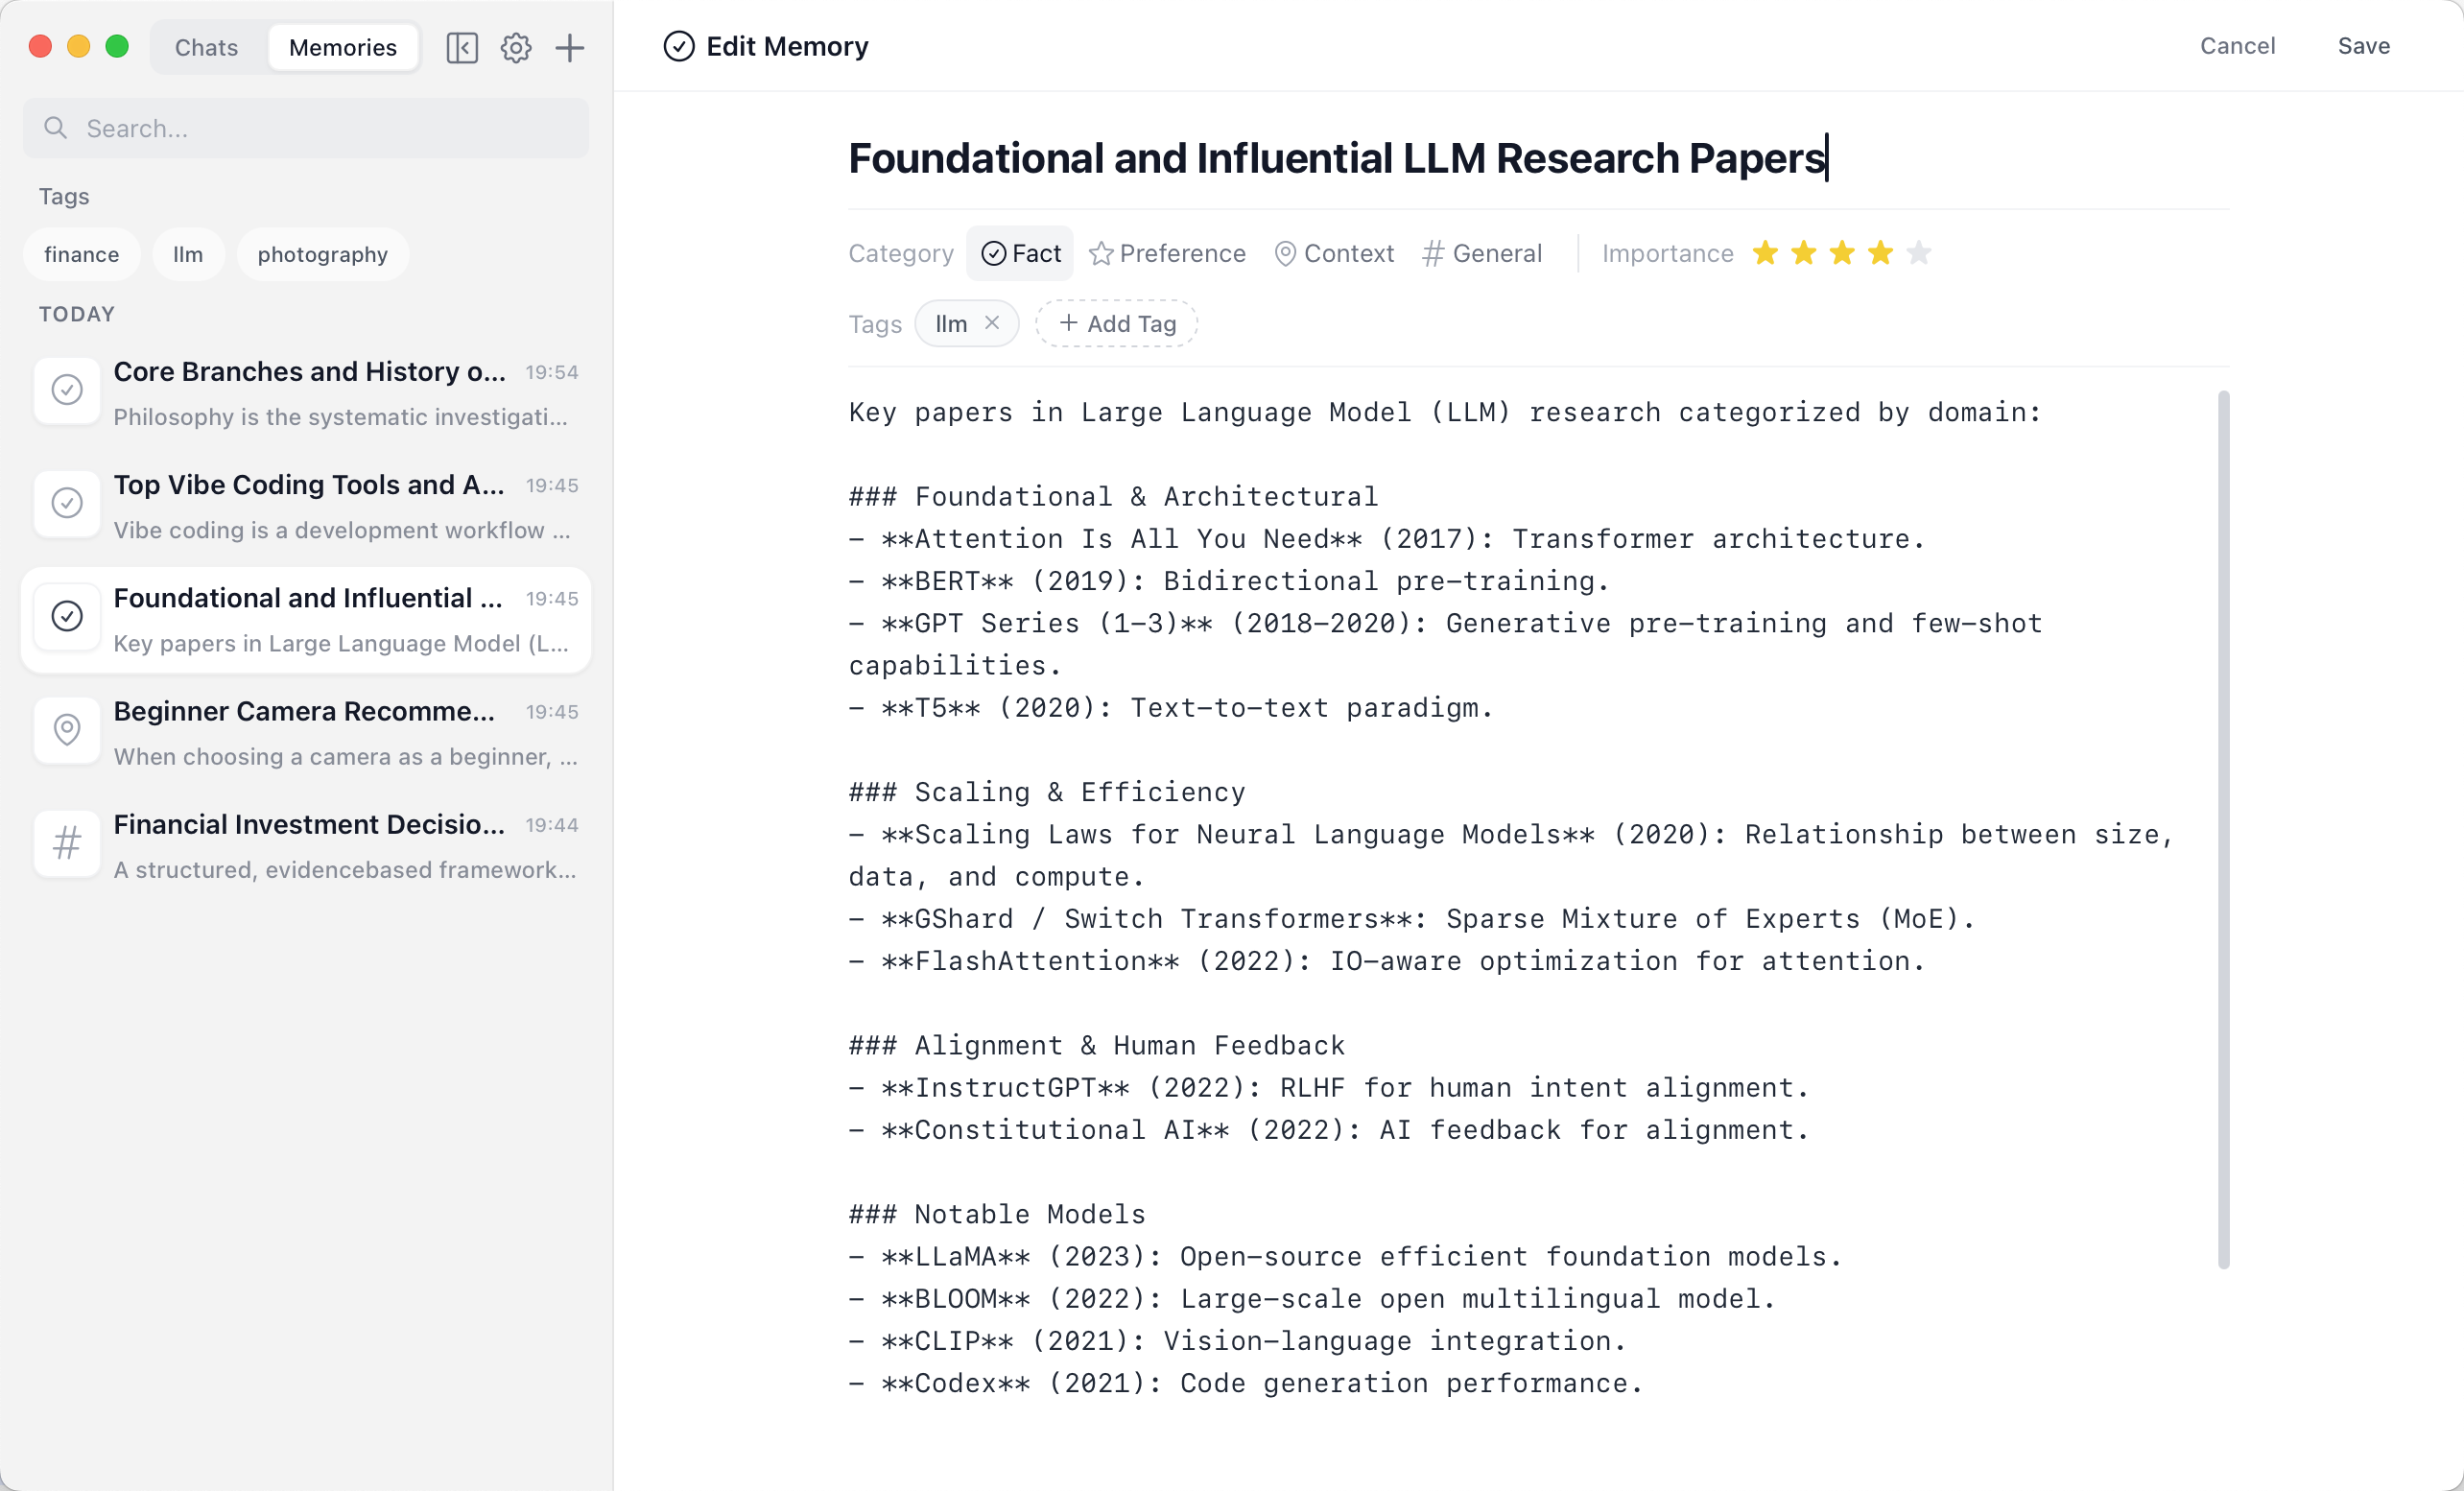The width and height of the screenshot is (2464, 1491).
Task: Click the Save button
Action: tap(2363, 46)
